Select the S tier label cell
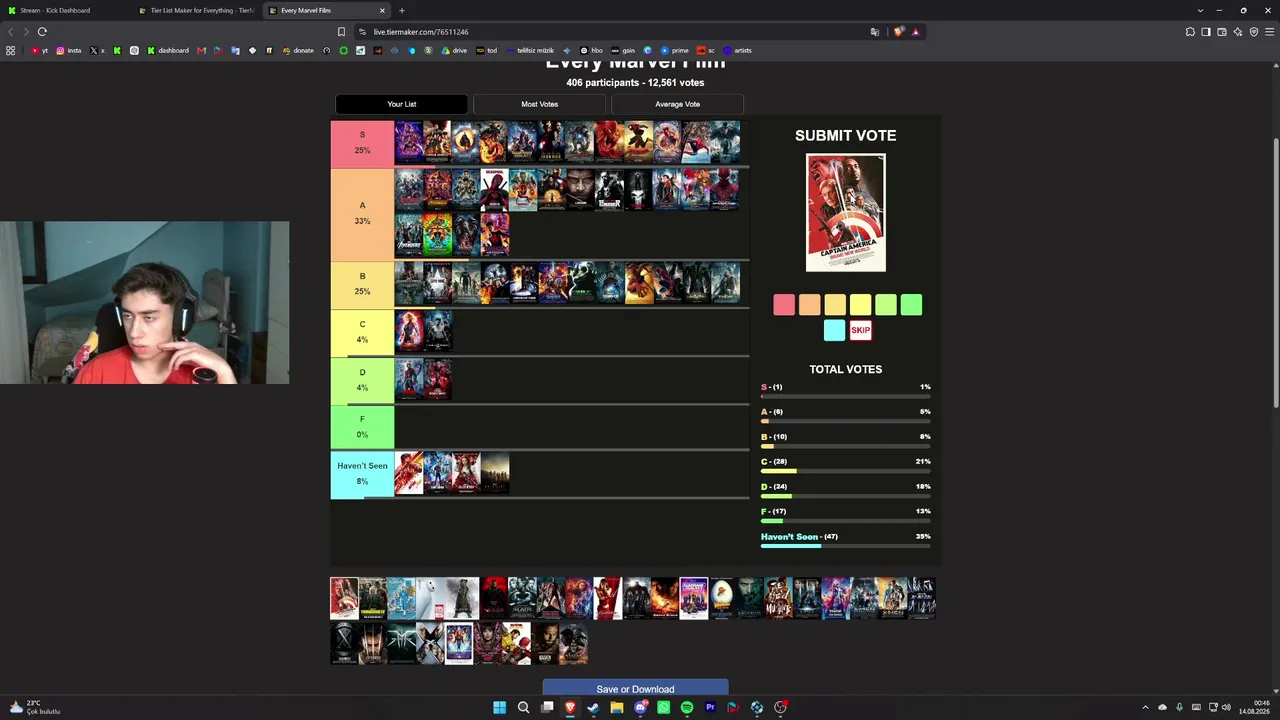 pyautogui.click(x=362, y=143)
